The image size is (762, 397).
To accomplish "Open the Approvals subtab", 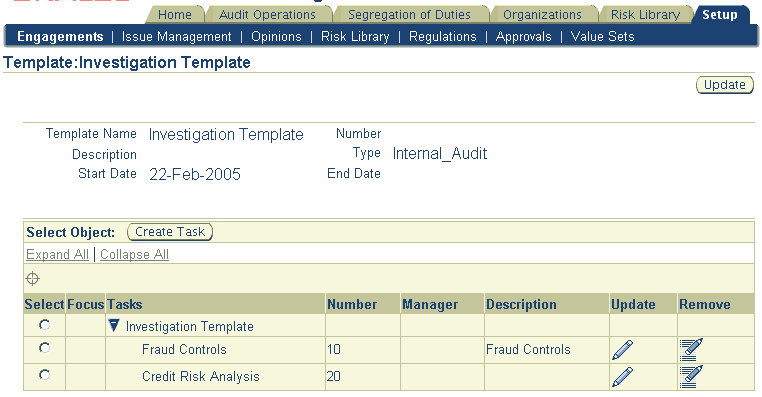I will [523, 37].
